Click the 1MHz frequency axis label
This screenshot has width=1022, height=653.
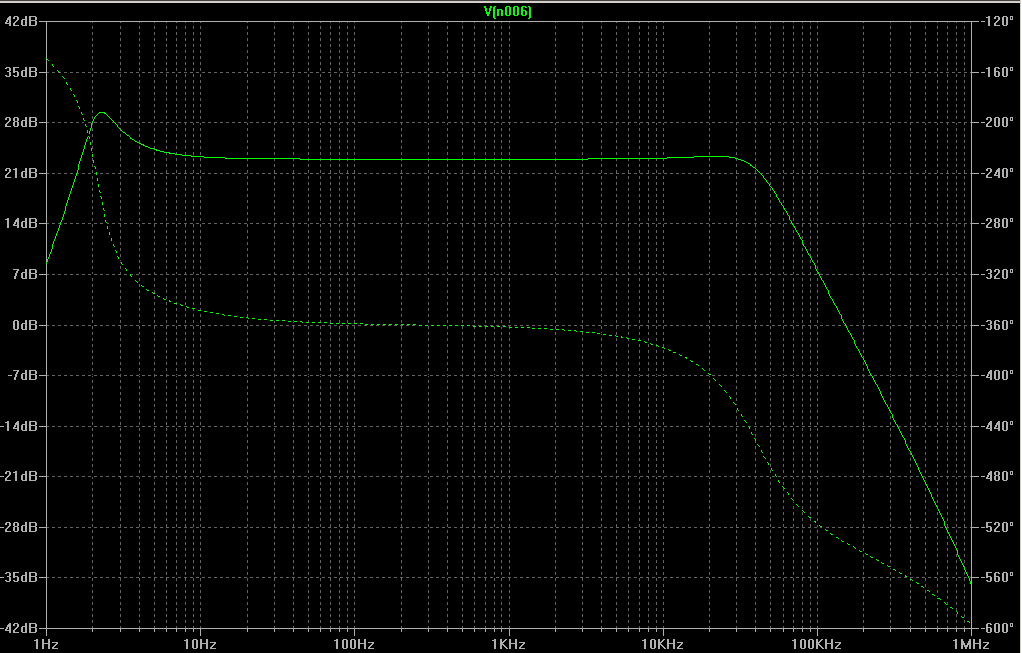(971, 645)
